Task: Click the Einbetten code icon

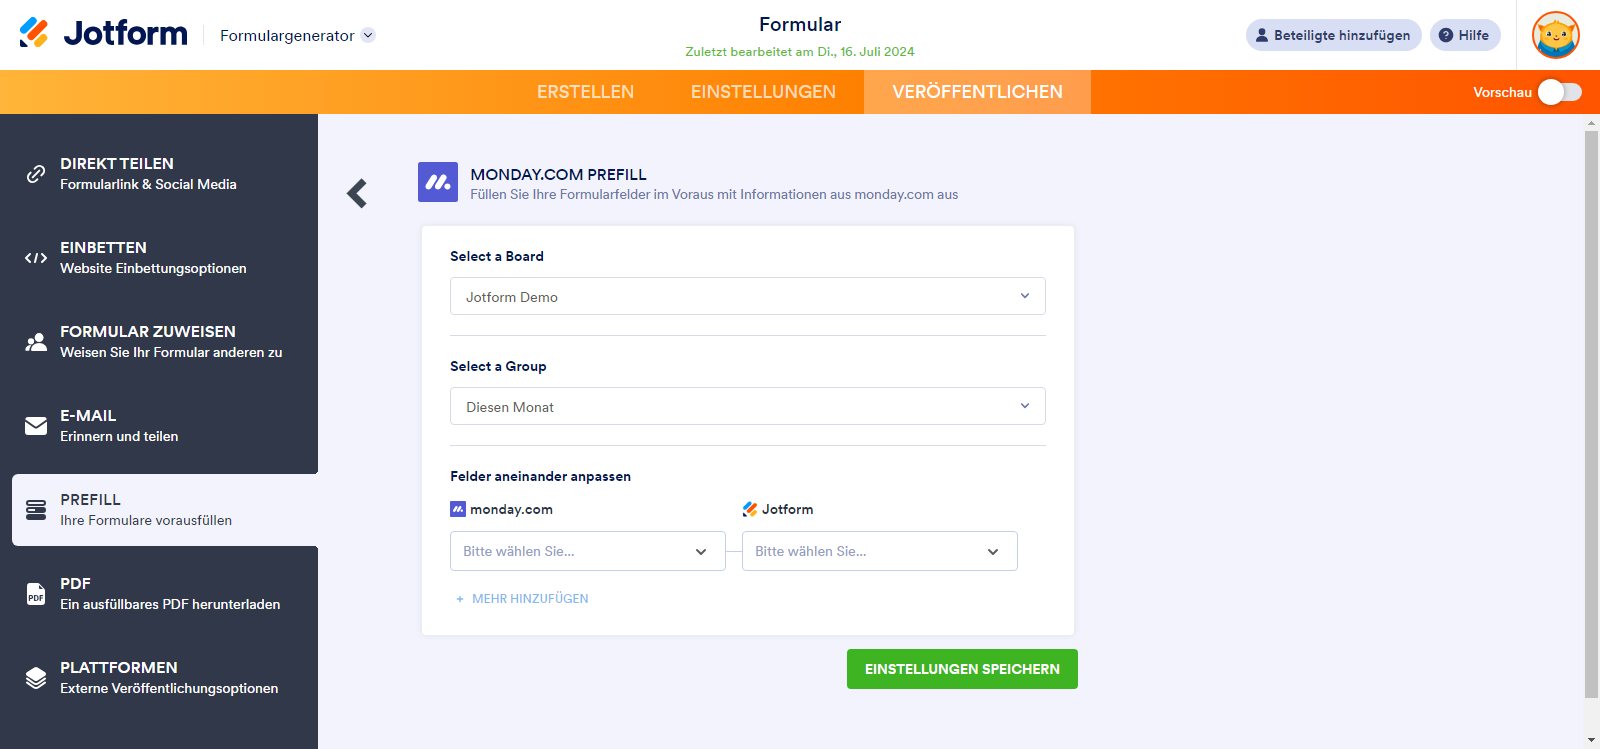Action: (36, 258)
